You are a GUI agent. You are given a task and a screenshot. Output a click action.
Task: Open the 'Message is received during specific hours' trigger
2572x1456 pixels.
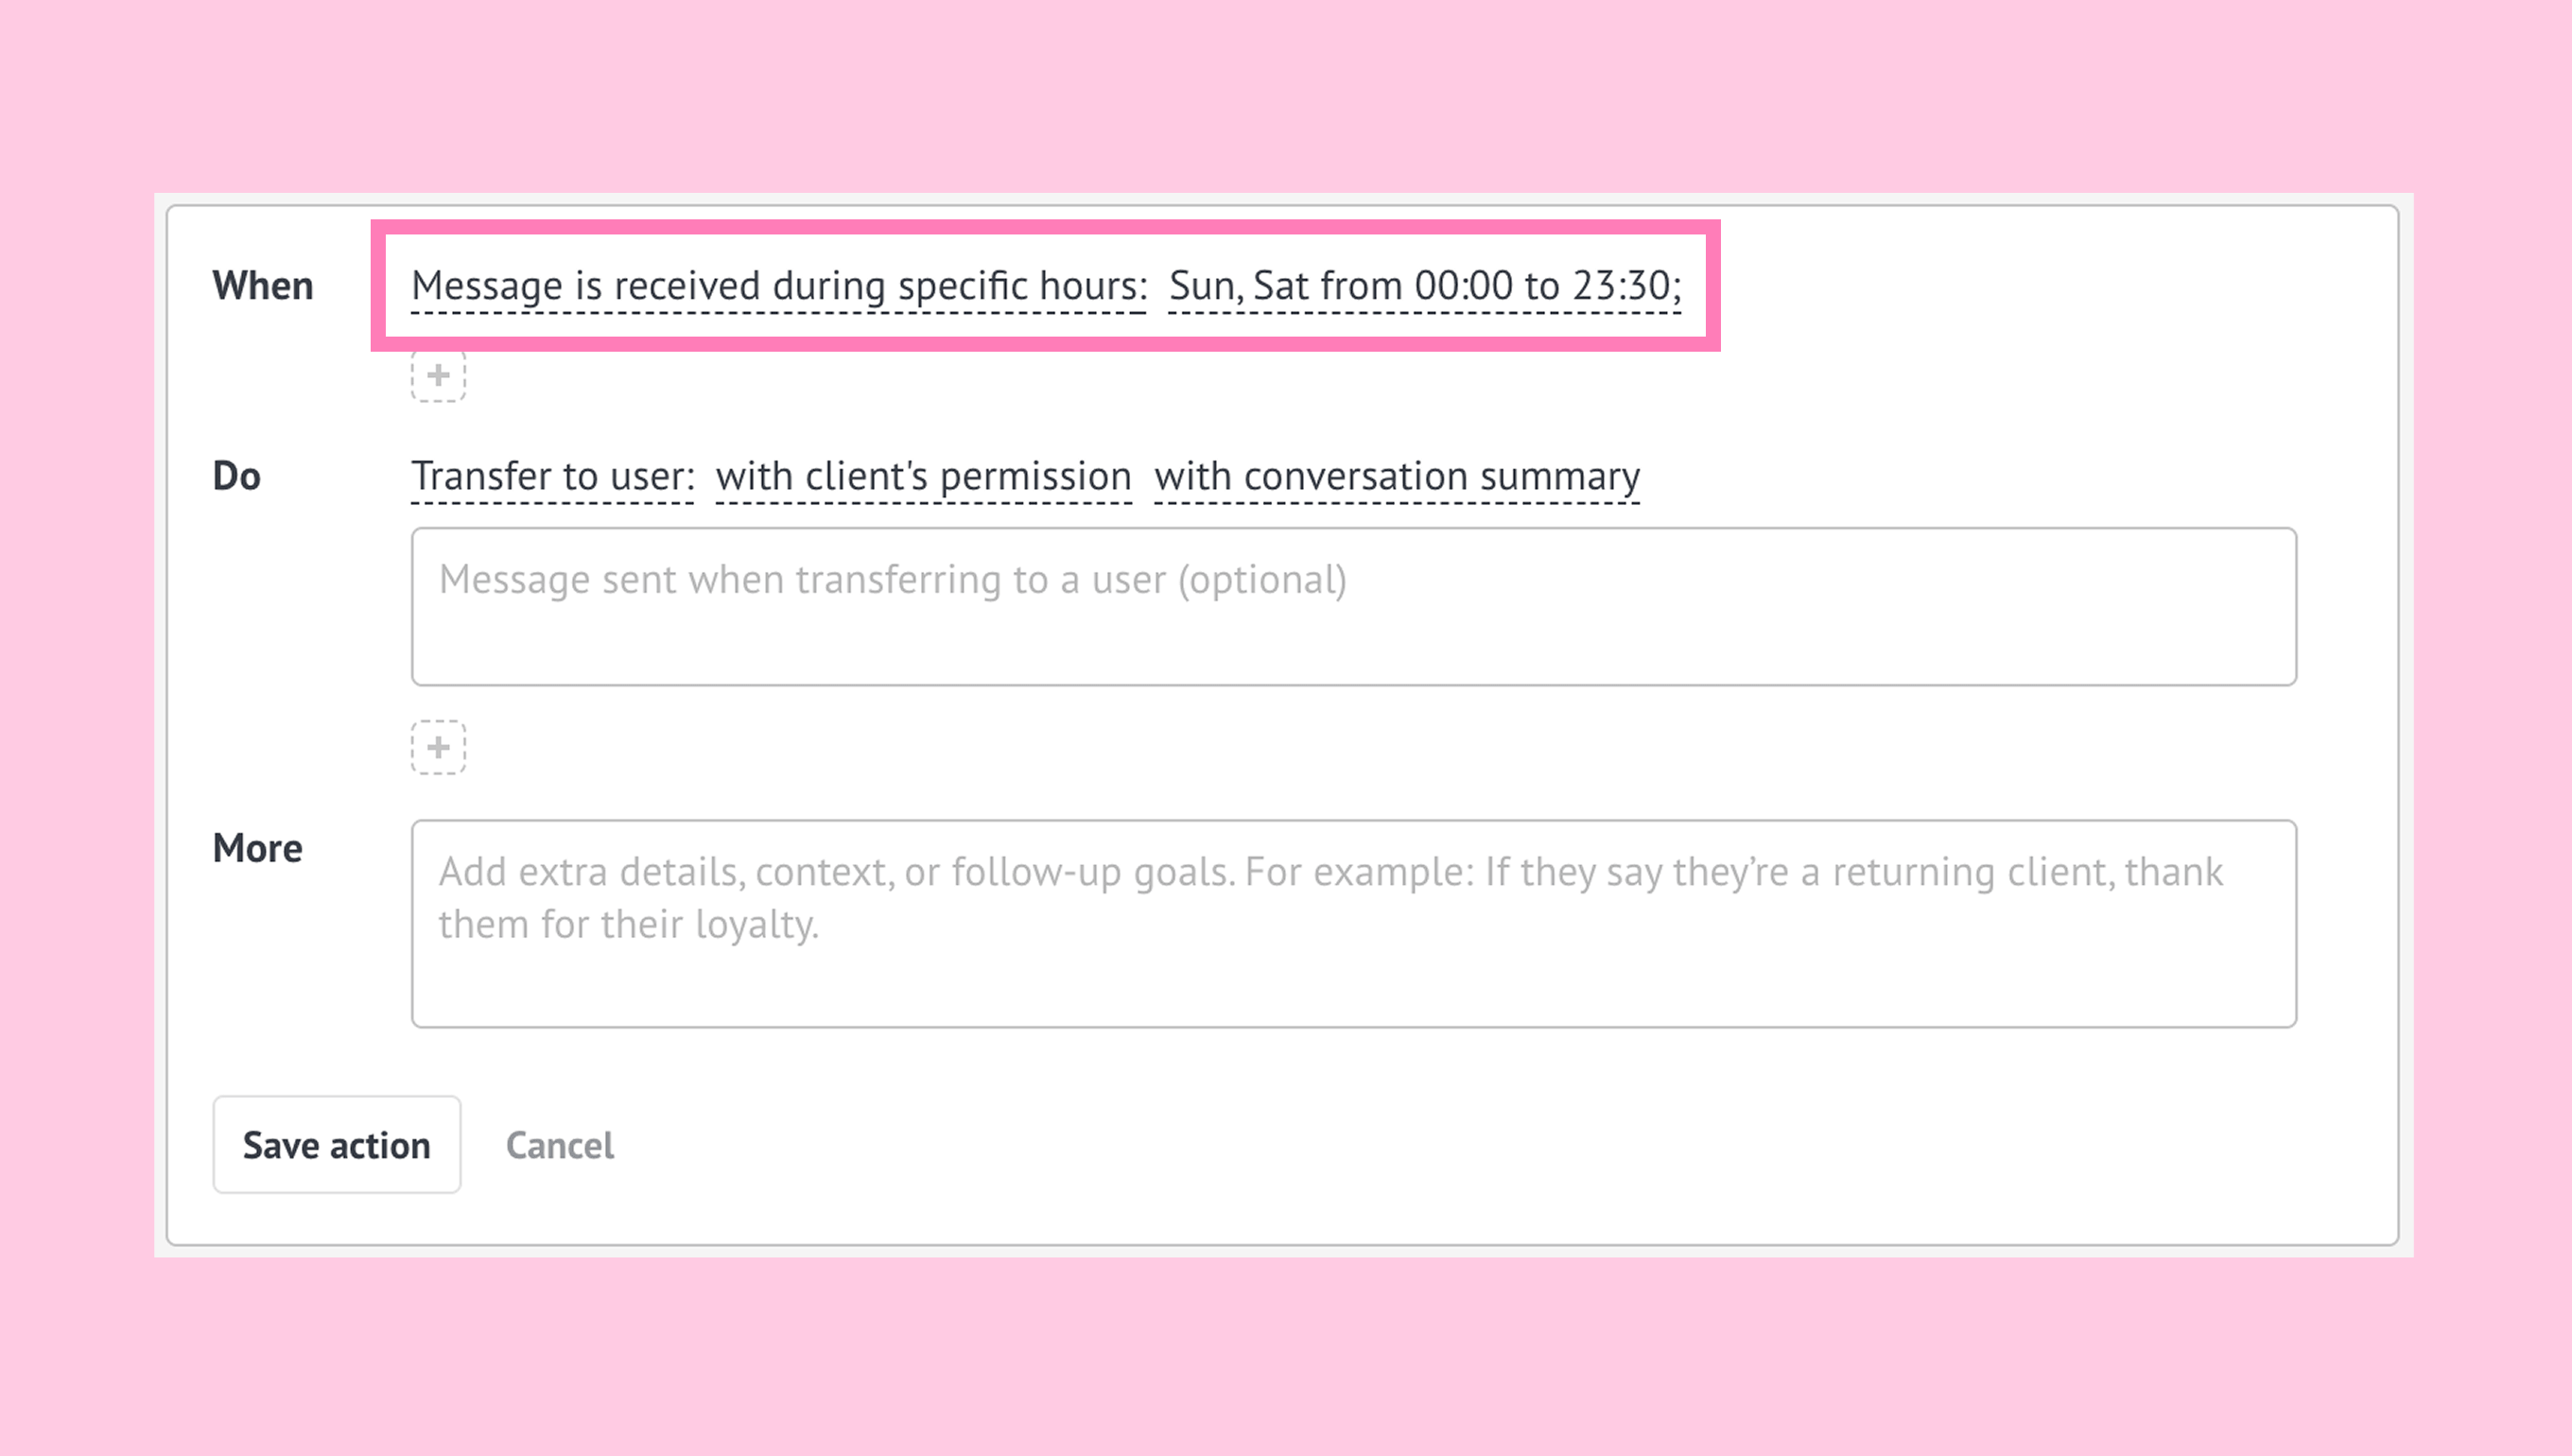pyautogui.click(x=778, y=286)
